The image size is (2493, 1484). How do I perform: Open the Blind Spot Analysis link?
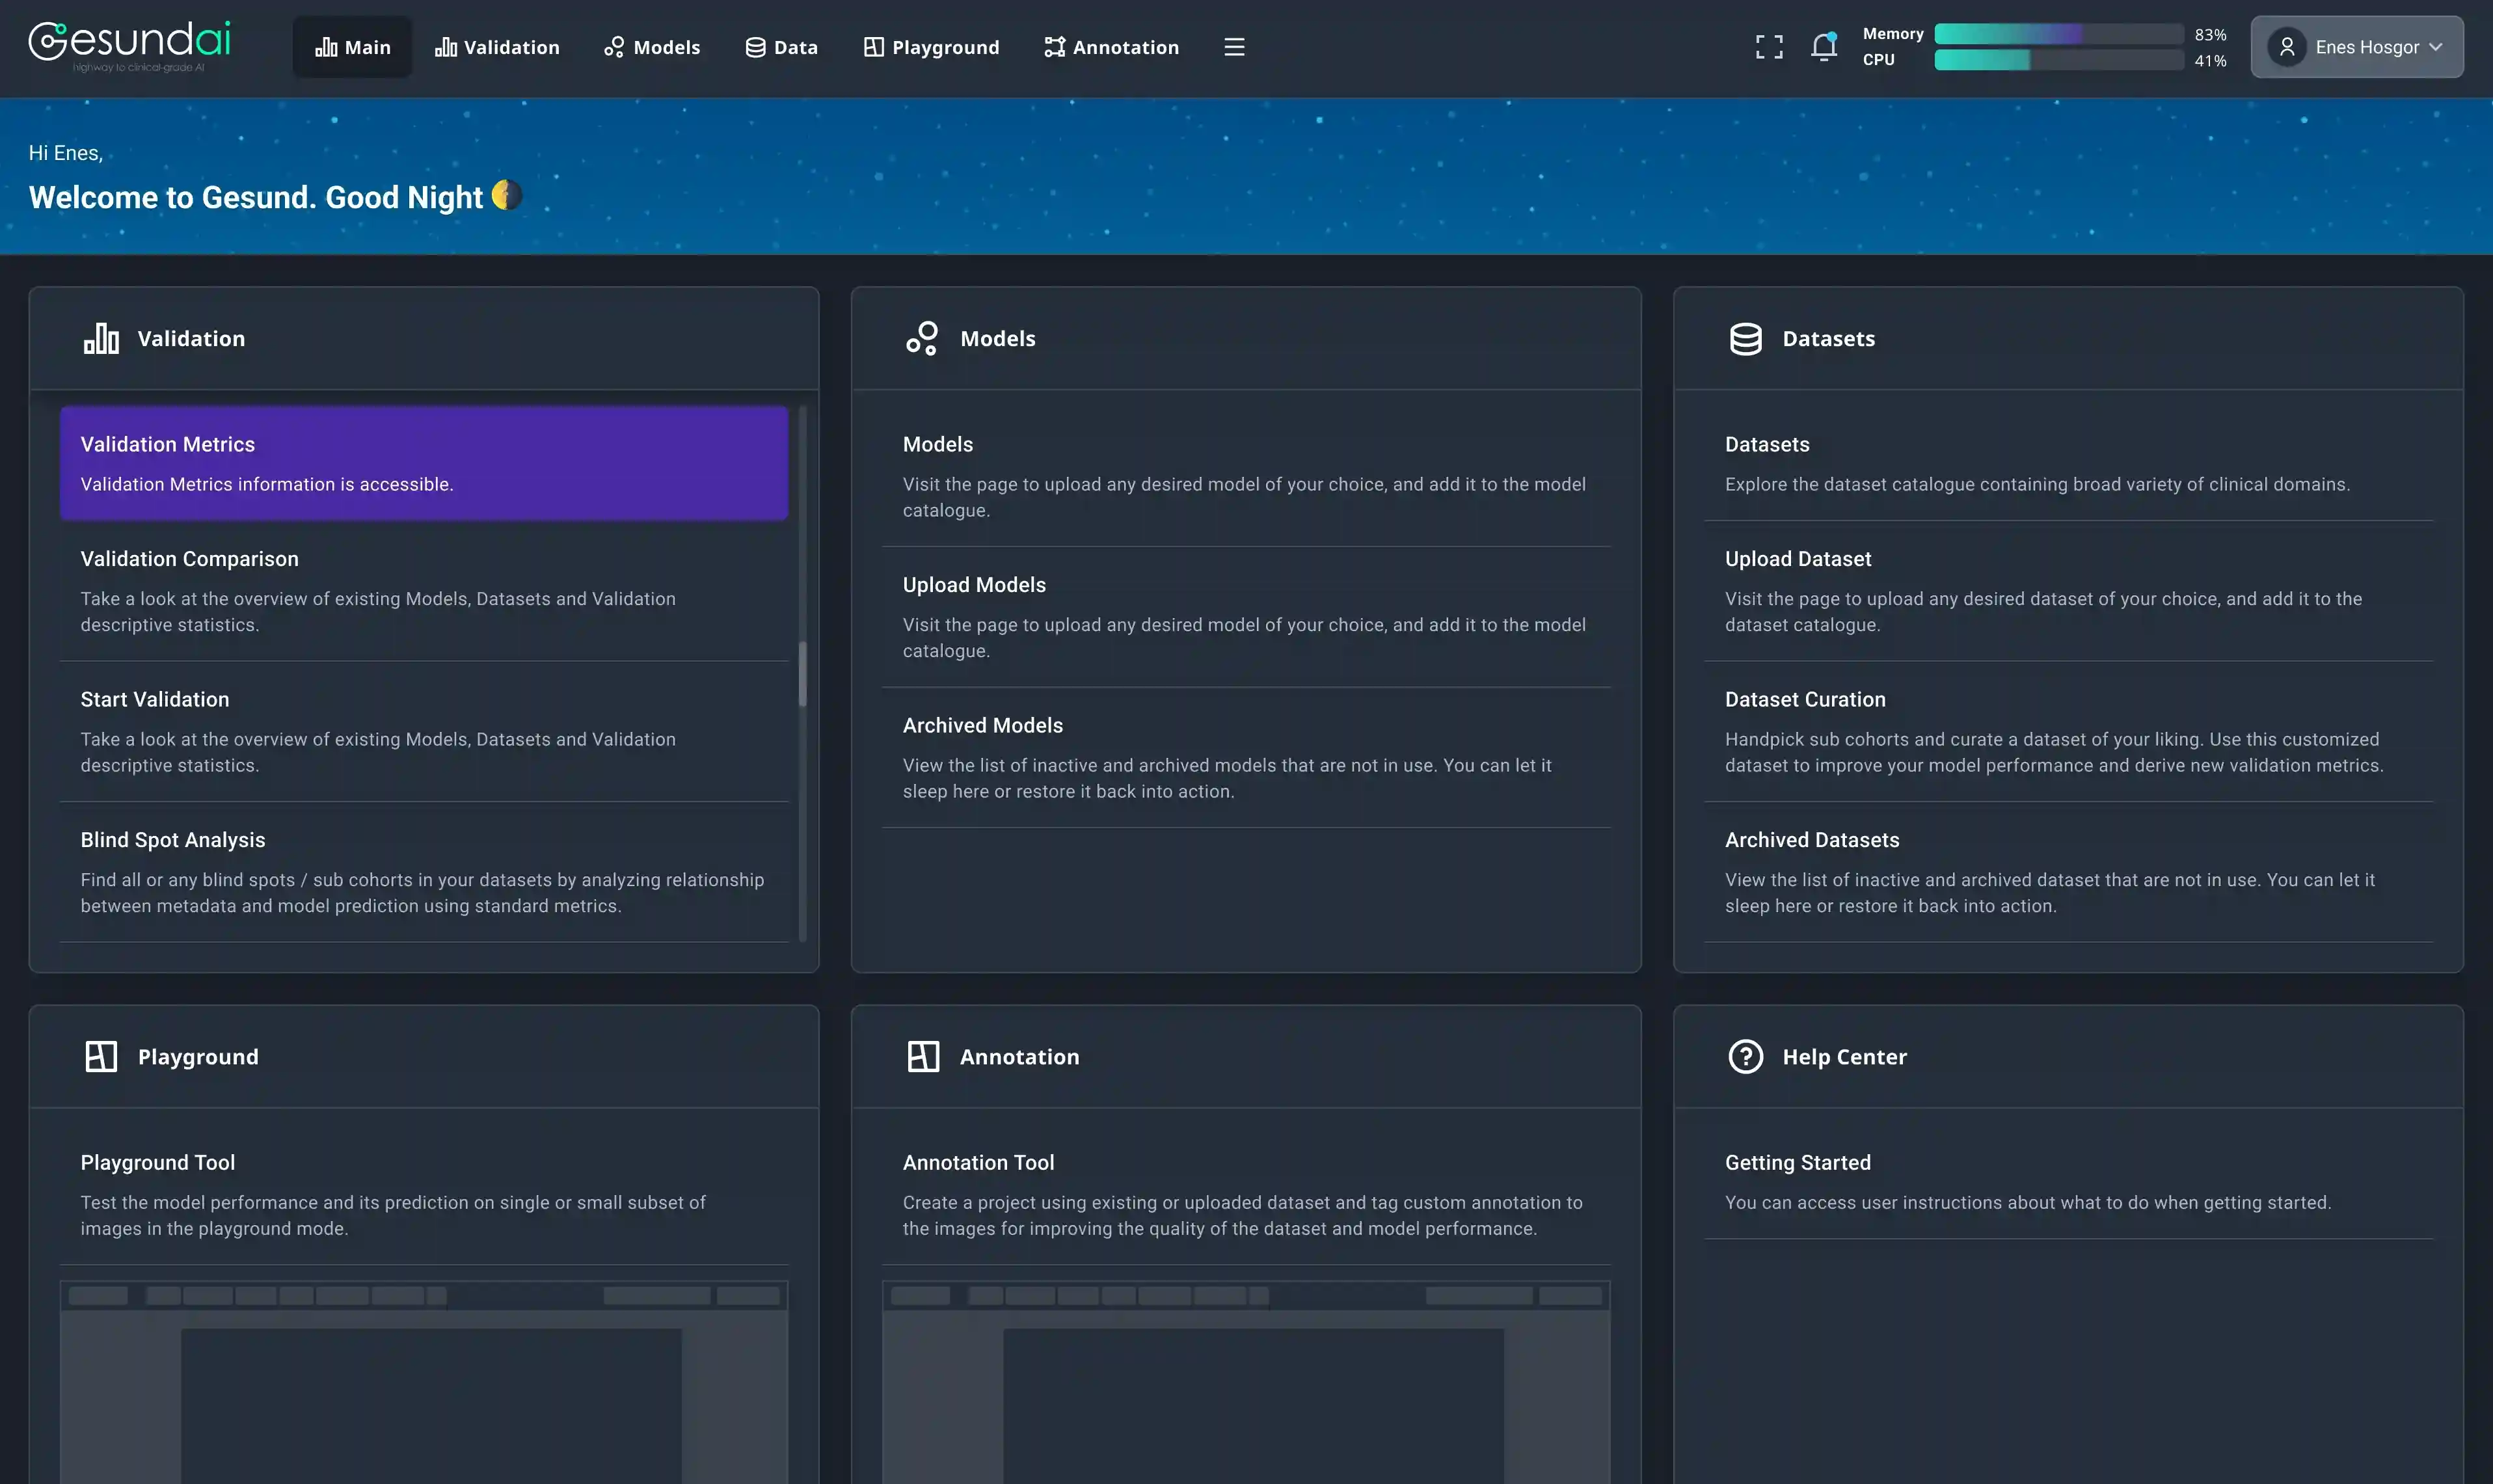point(173,840)
